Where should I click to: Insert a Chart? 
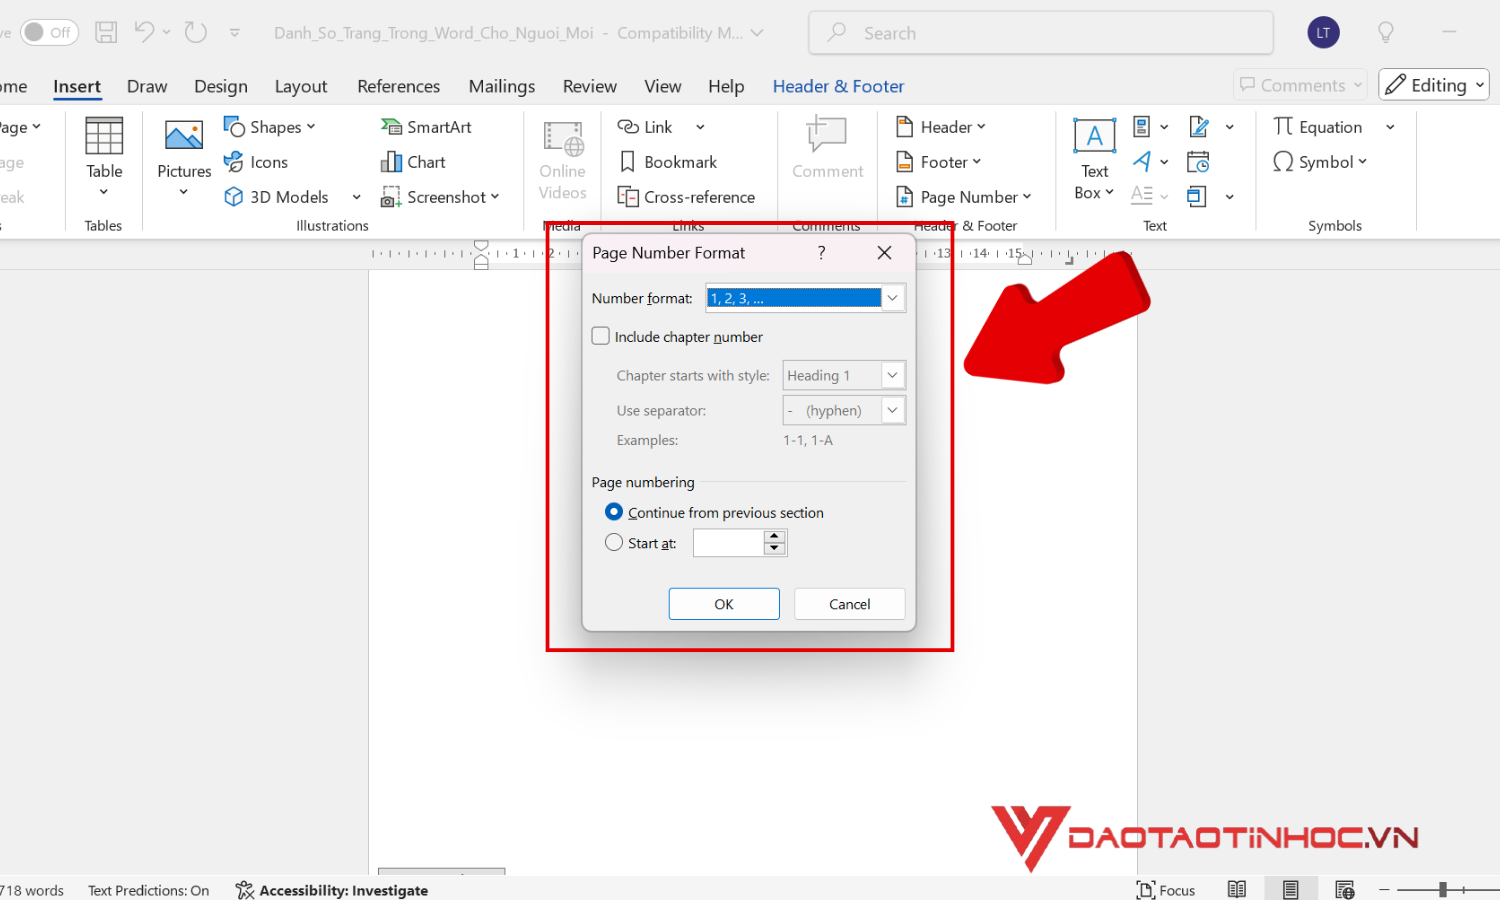(413, 162)
